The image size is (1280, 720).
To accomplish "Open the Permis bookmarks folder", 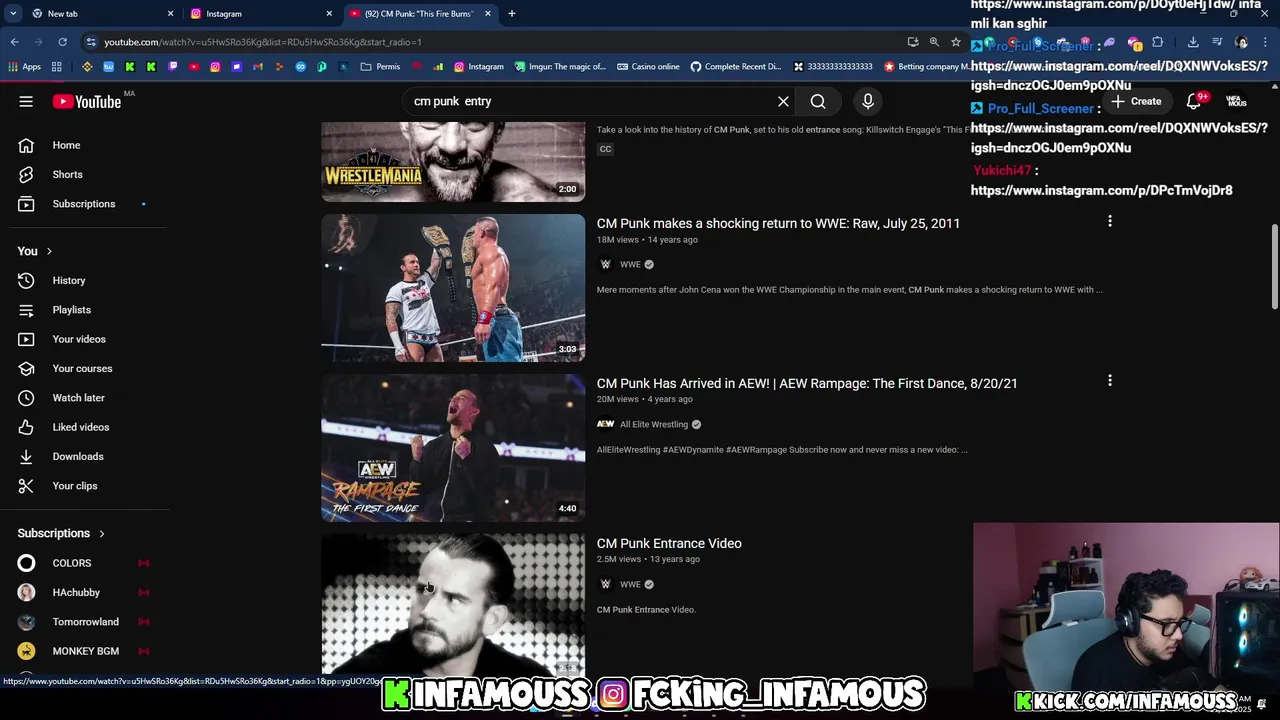I will tap(380, 67).
